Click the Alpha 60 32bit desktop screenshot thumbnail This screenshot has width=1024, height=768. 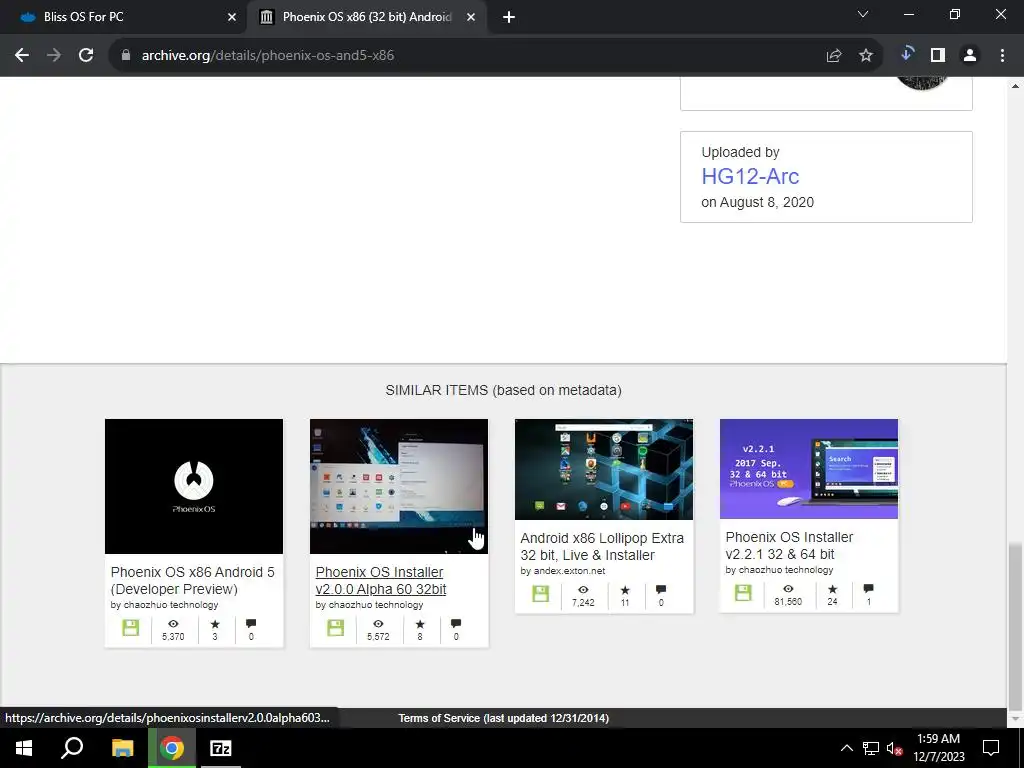pos(399,487)
